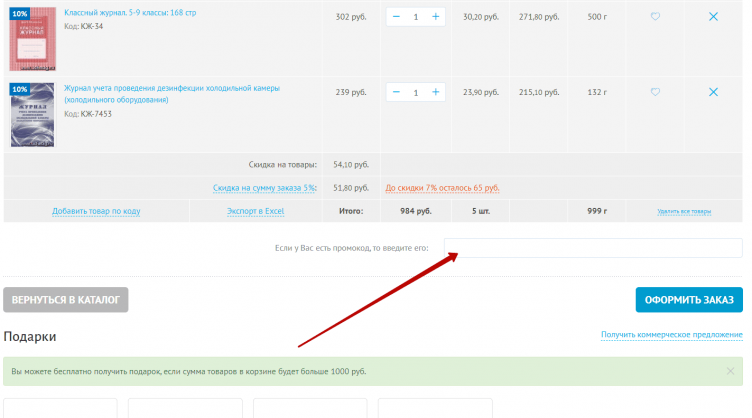Click the disinfection journal product thumbnail
This screenshot has width=752, height=418.
point(32,115)
